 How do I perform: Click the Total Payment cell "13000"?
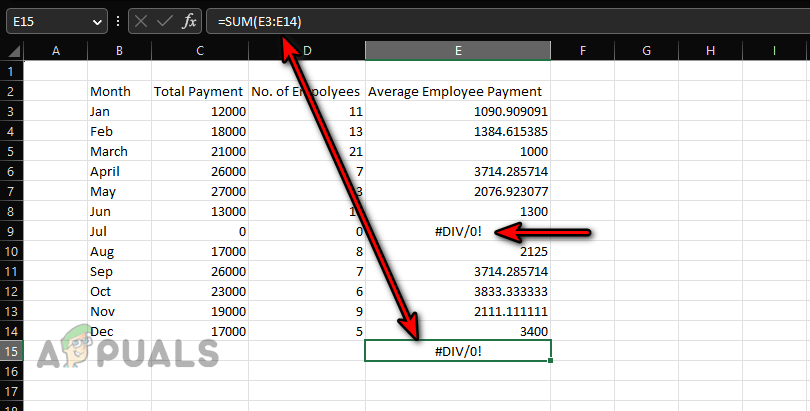(200, 211)
